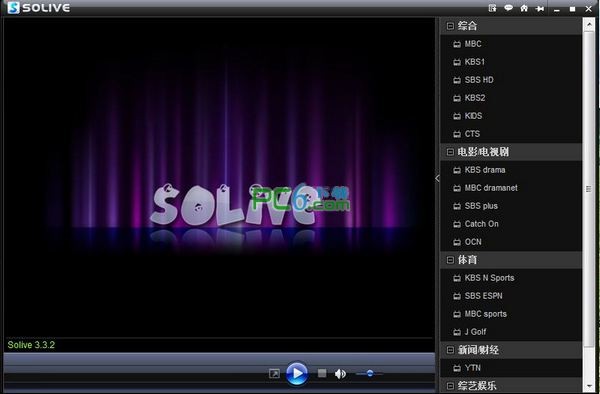Screen dimensions: 600x394
Task: Adjust the volume slider knob
Action: tap(370, 373)
